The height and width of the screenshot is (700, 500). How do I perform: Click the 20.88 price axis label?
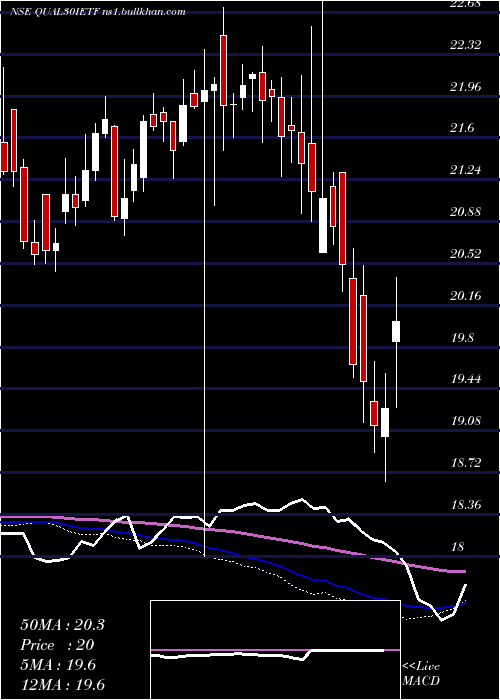click(465, 212)
